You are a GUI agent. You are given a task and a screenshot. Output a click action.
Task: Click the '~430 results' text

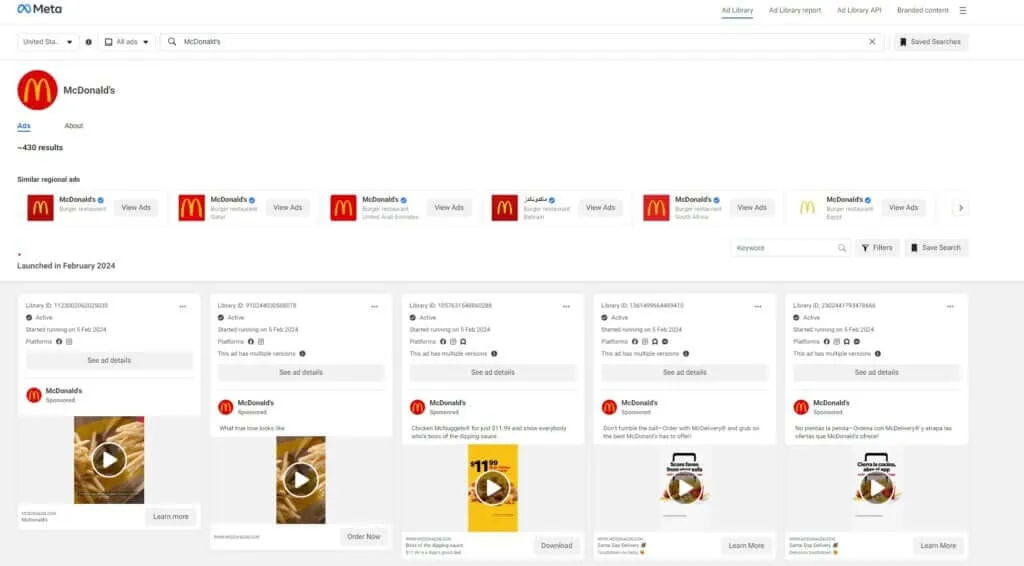tap(40, 148)
